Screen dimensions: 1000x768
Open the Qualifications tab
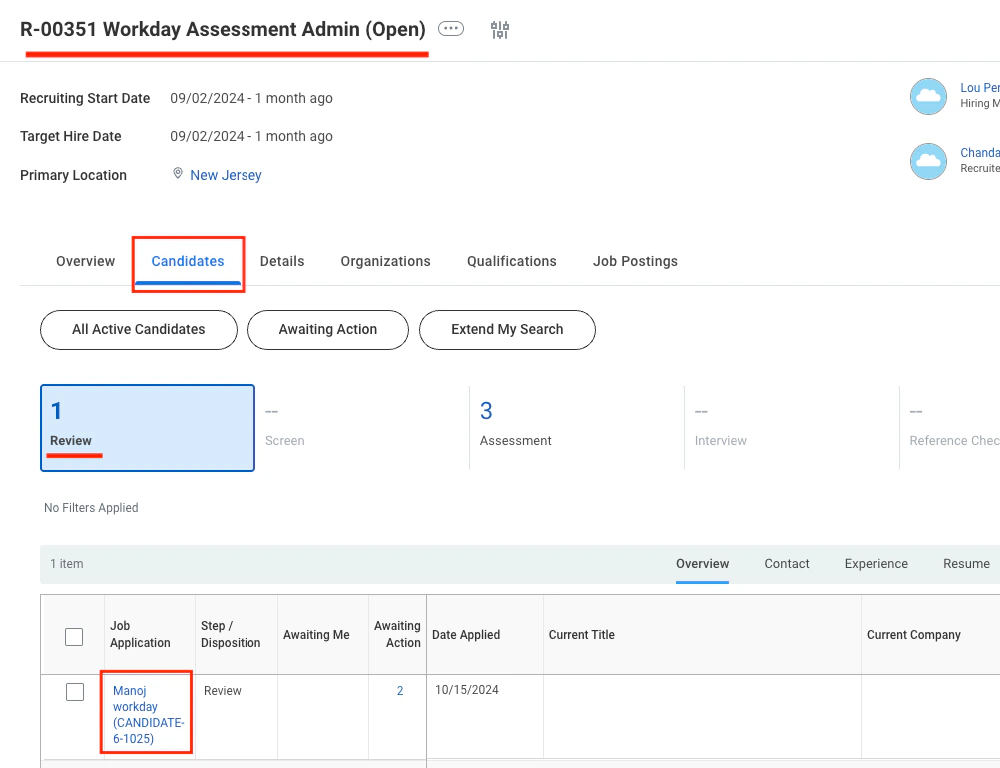click(x=511, y=262)
